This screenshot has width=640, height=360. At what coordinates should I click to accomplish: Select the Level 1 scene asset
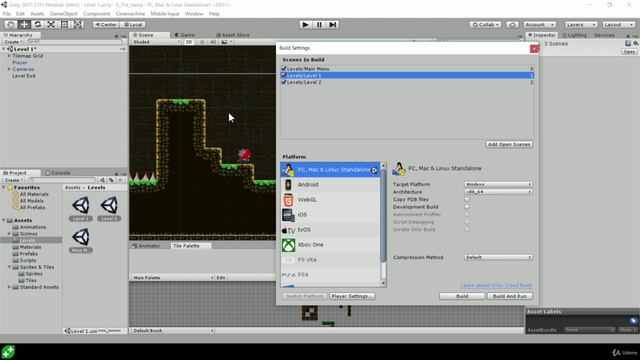click(x=80, y=209)
